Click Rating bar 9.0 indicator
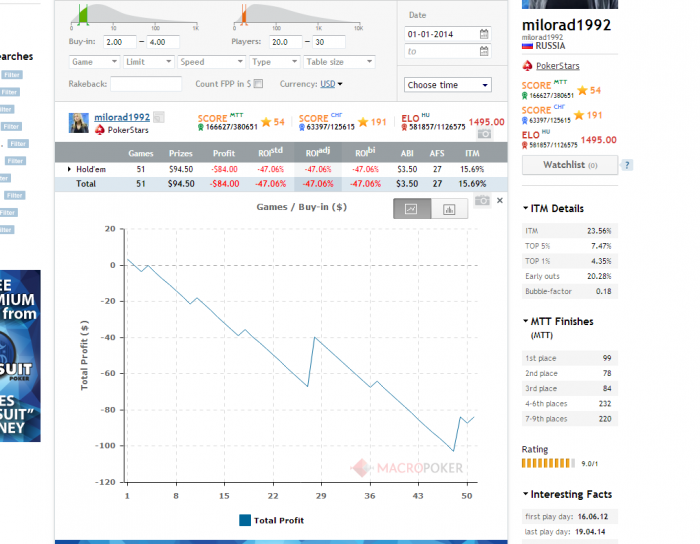700x544 pixels. (548, 463)
